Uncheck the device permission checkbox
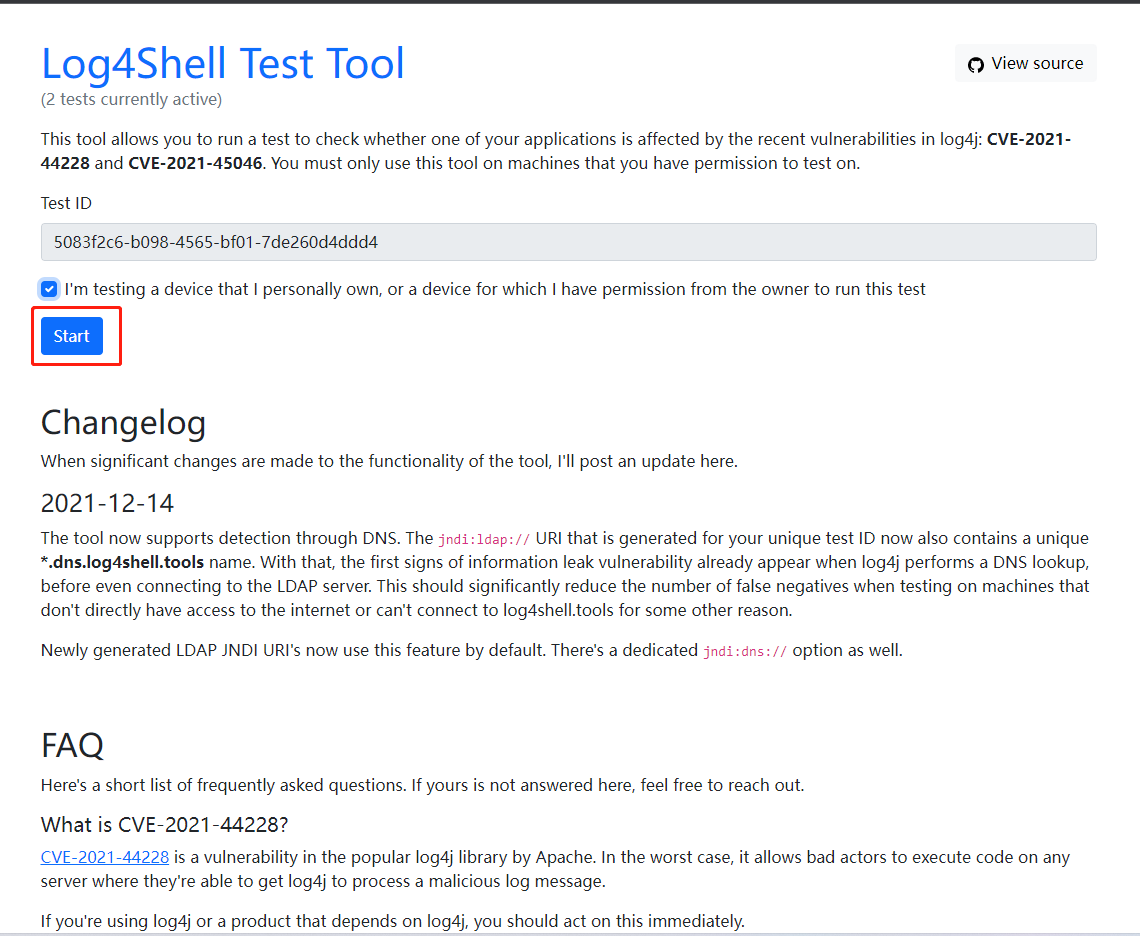1140x936 pixels. pos(49,289)
